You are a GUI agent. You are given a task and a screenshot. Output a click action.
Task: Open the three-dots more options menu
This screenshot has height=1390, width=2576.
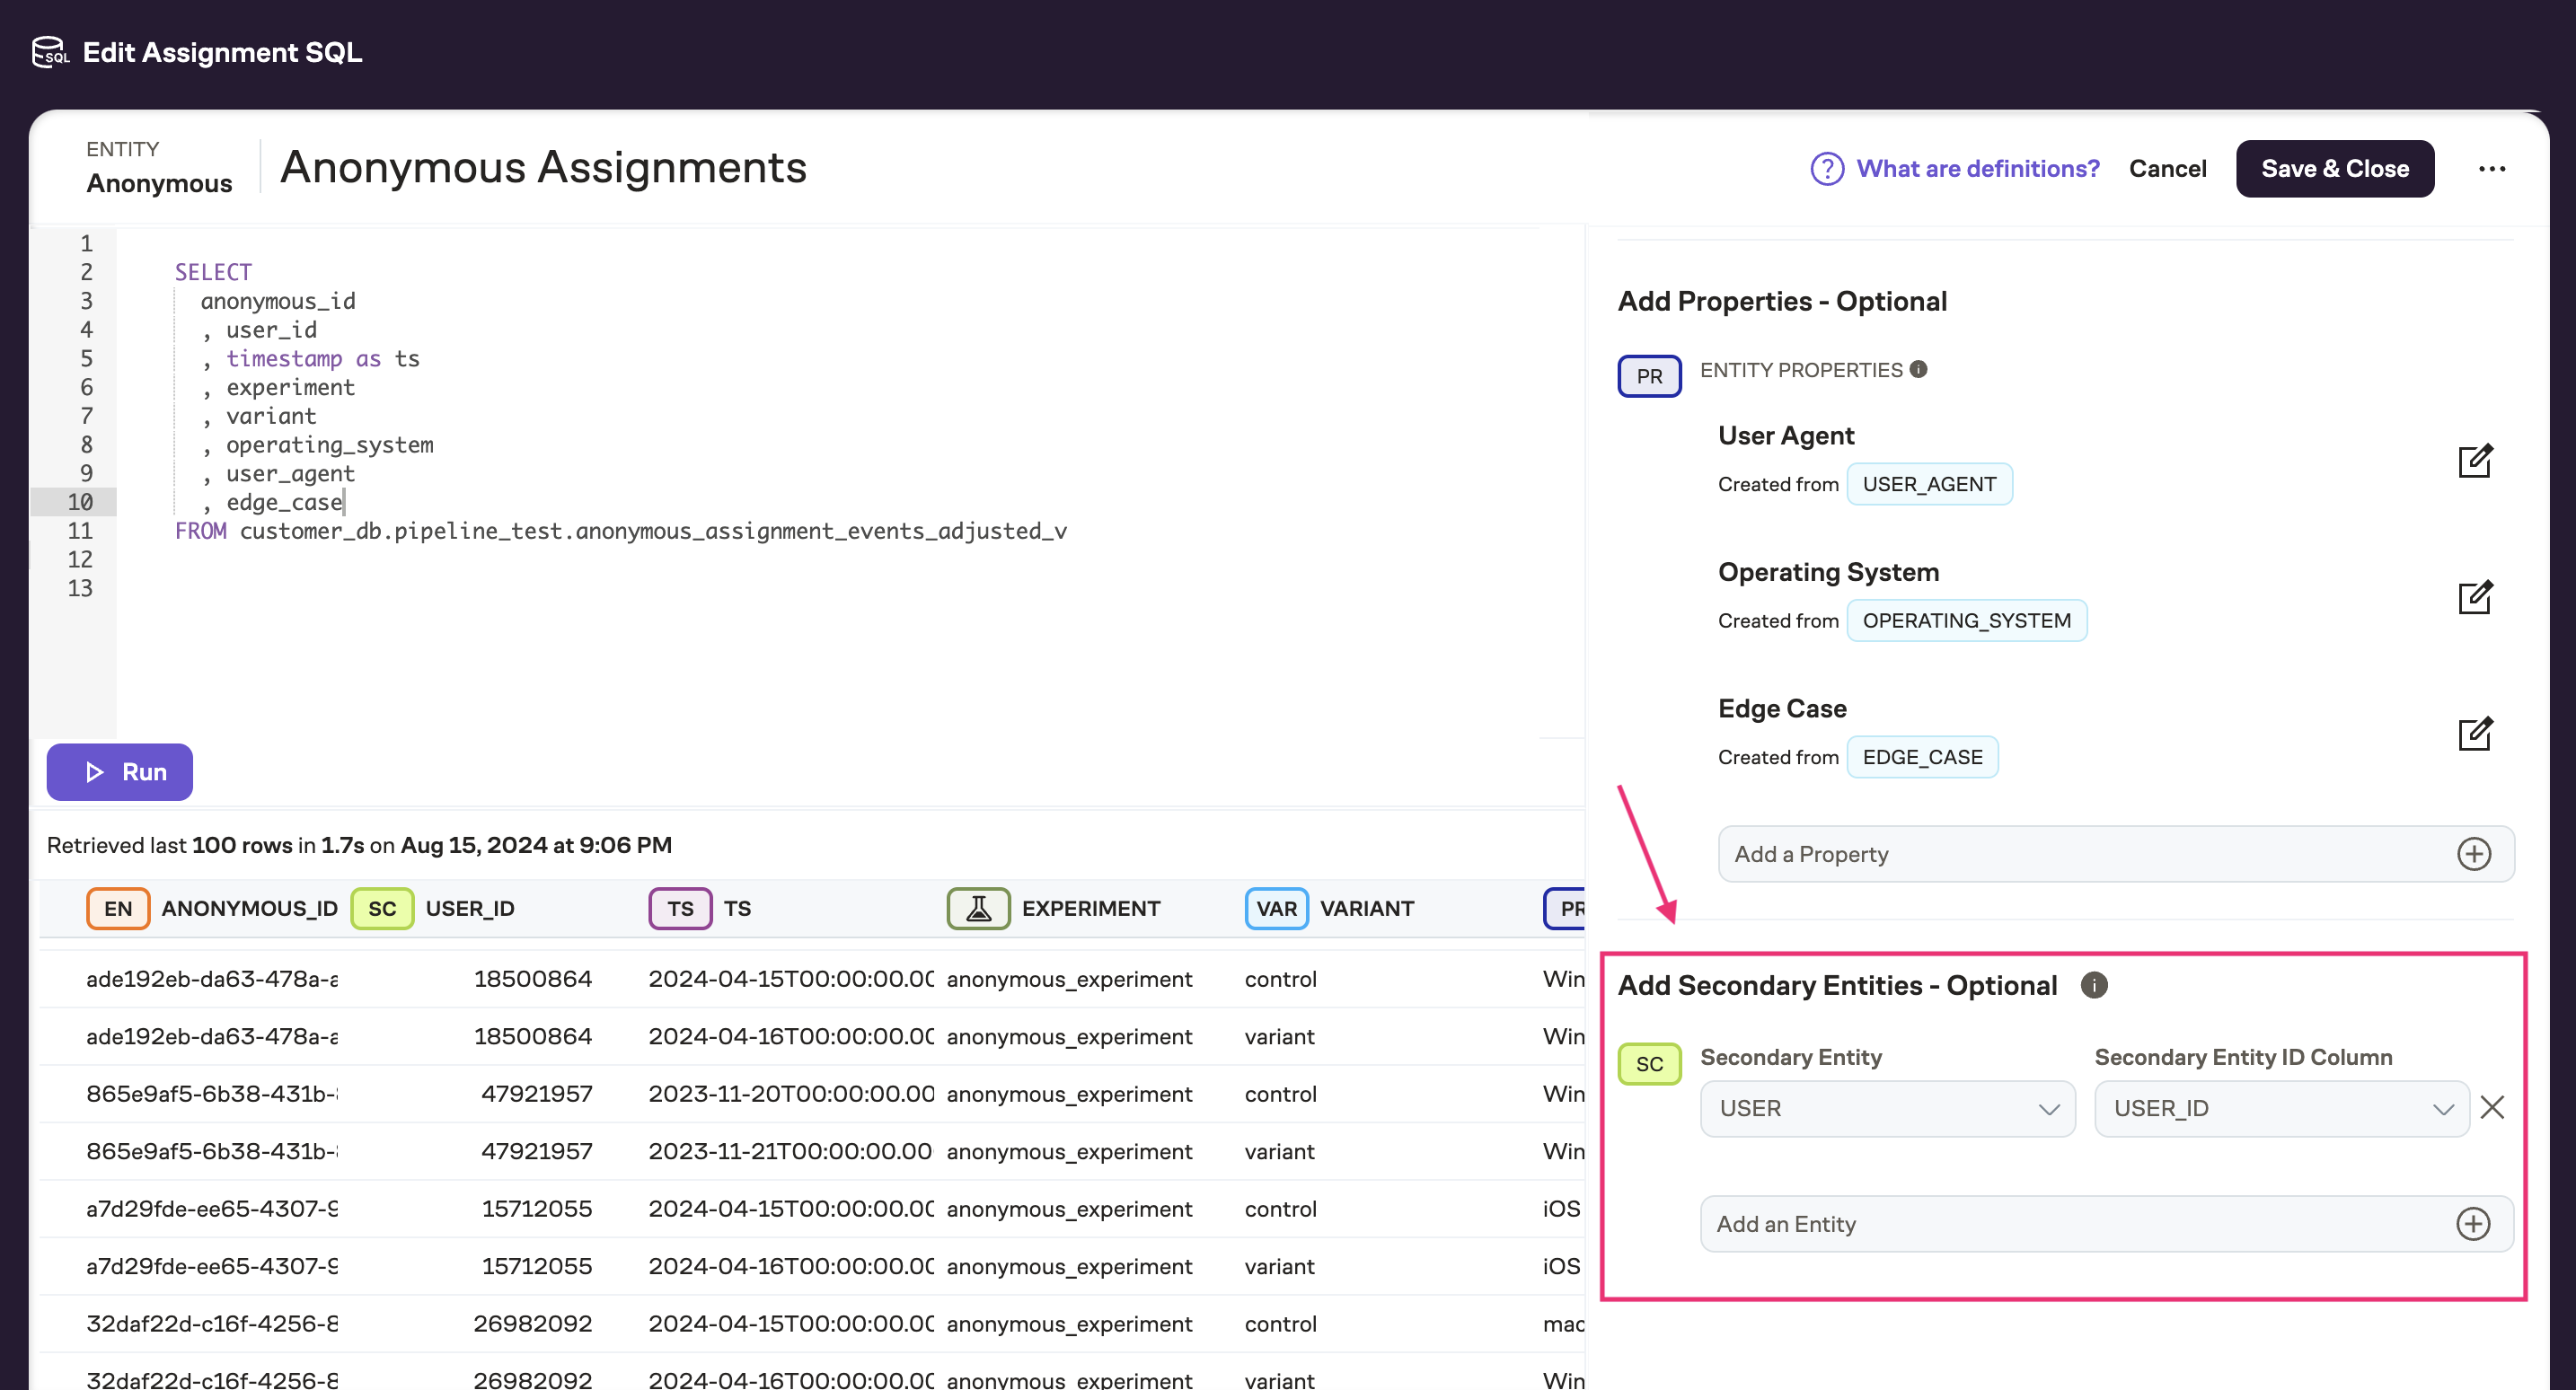click(2491, 169)
